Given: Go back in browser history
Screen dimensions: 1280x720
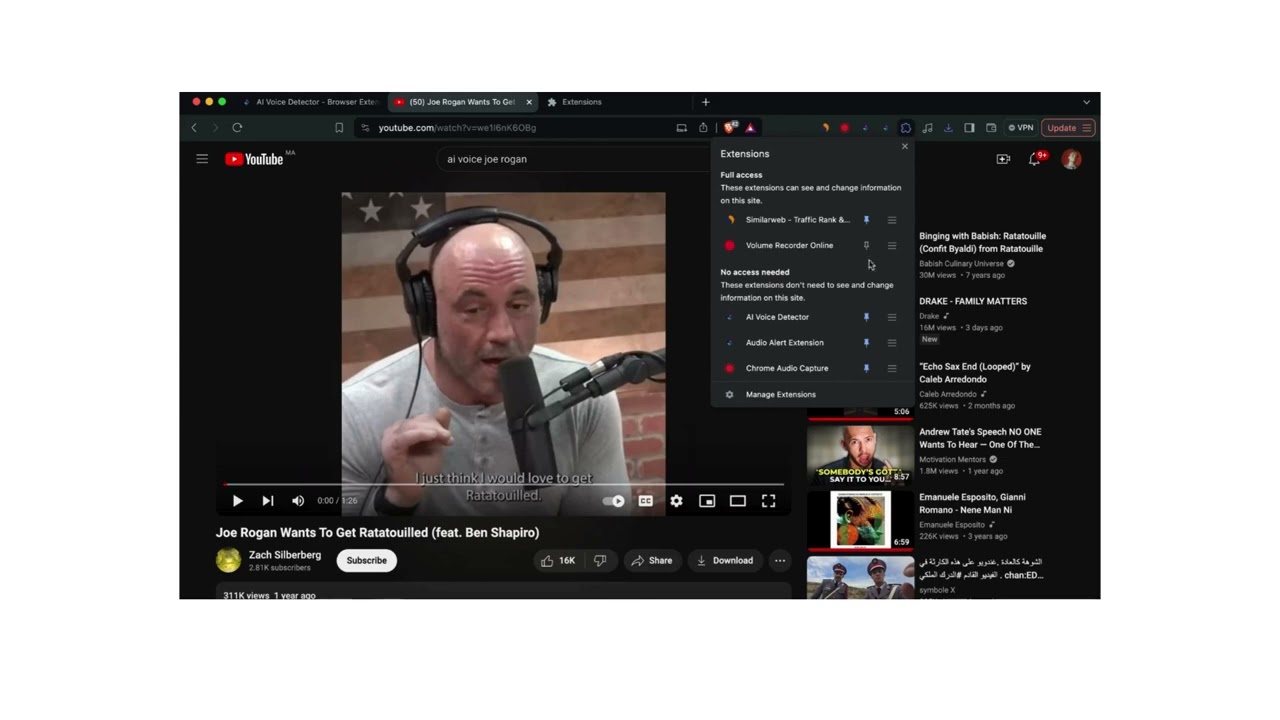Looking at the screenshot, I should [194, 128].
